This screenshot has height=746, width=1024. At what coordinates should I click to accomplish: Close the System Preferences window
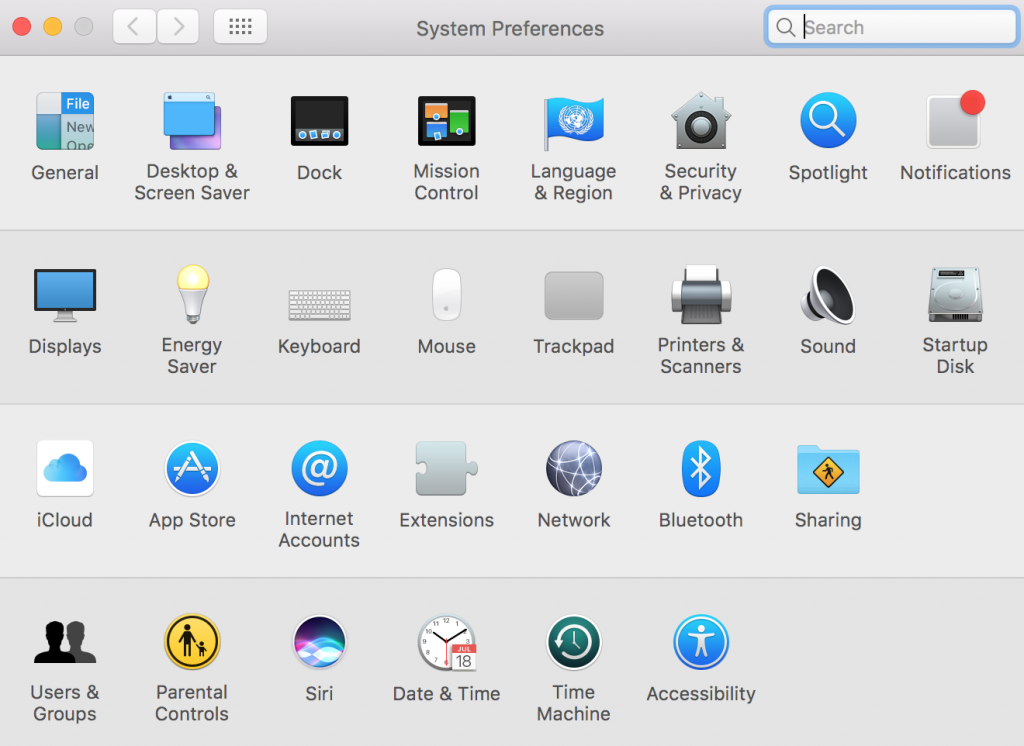(22, 26)
